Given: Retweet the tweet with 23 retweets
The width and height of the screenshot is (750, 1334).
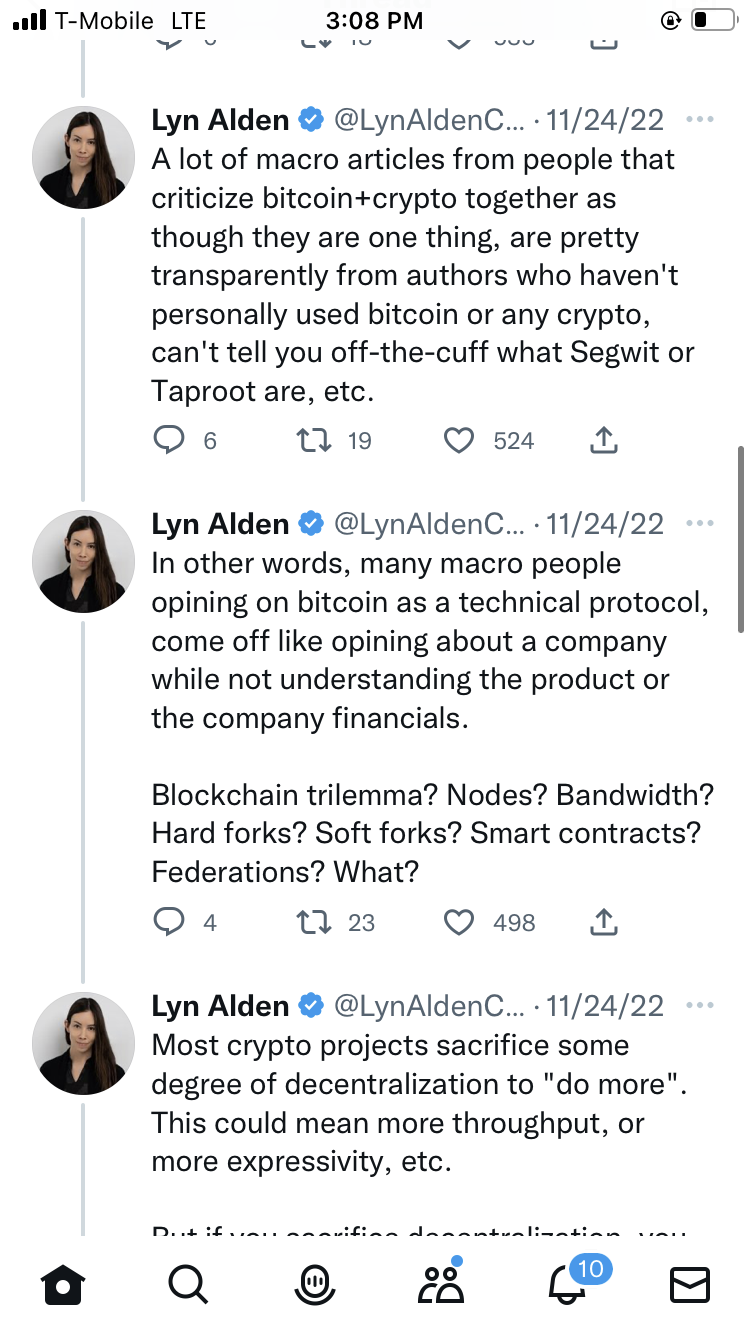Looking at the screenshot, I should point(316,922).
